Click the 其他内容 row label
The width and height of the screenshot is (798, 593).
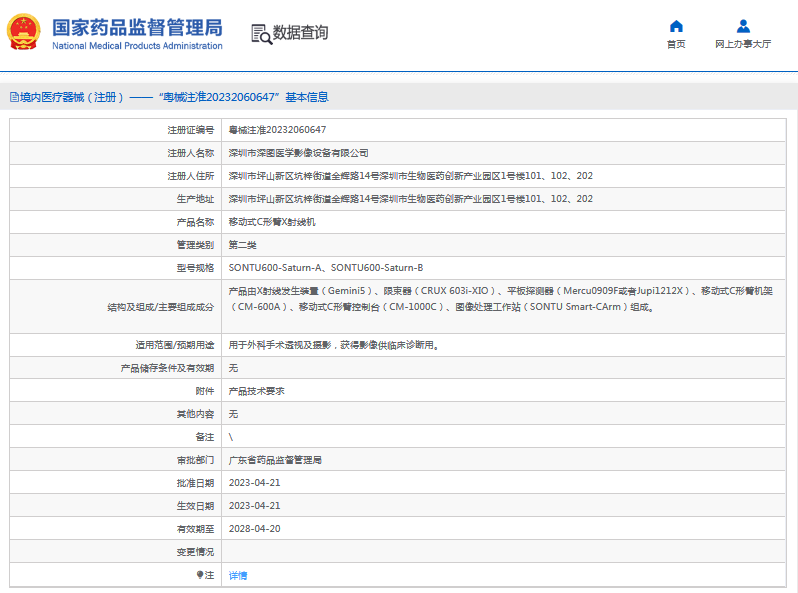(x=195, y=414)
